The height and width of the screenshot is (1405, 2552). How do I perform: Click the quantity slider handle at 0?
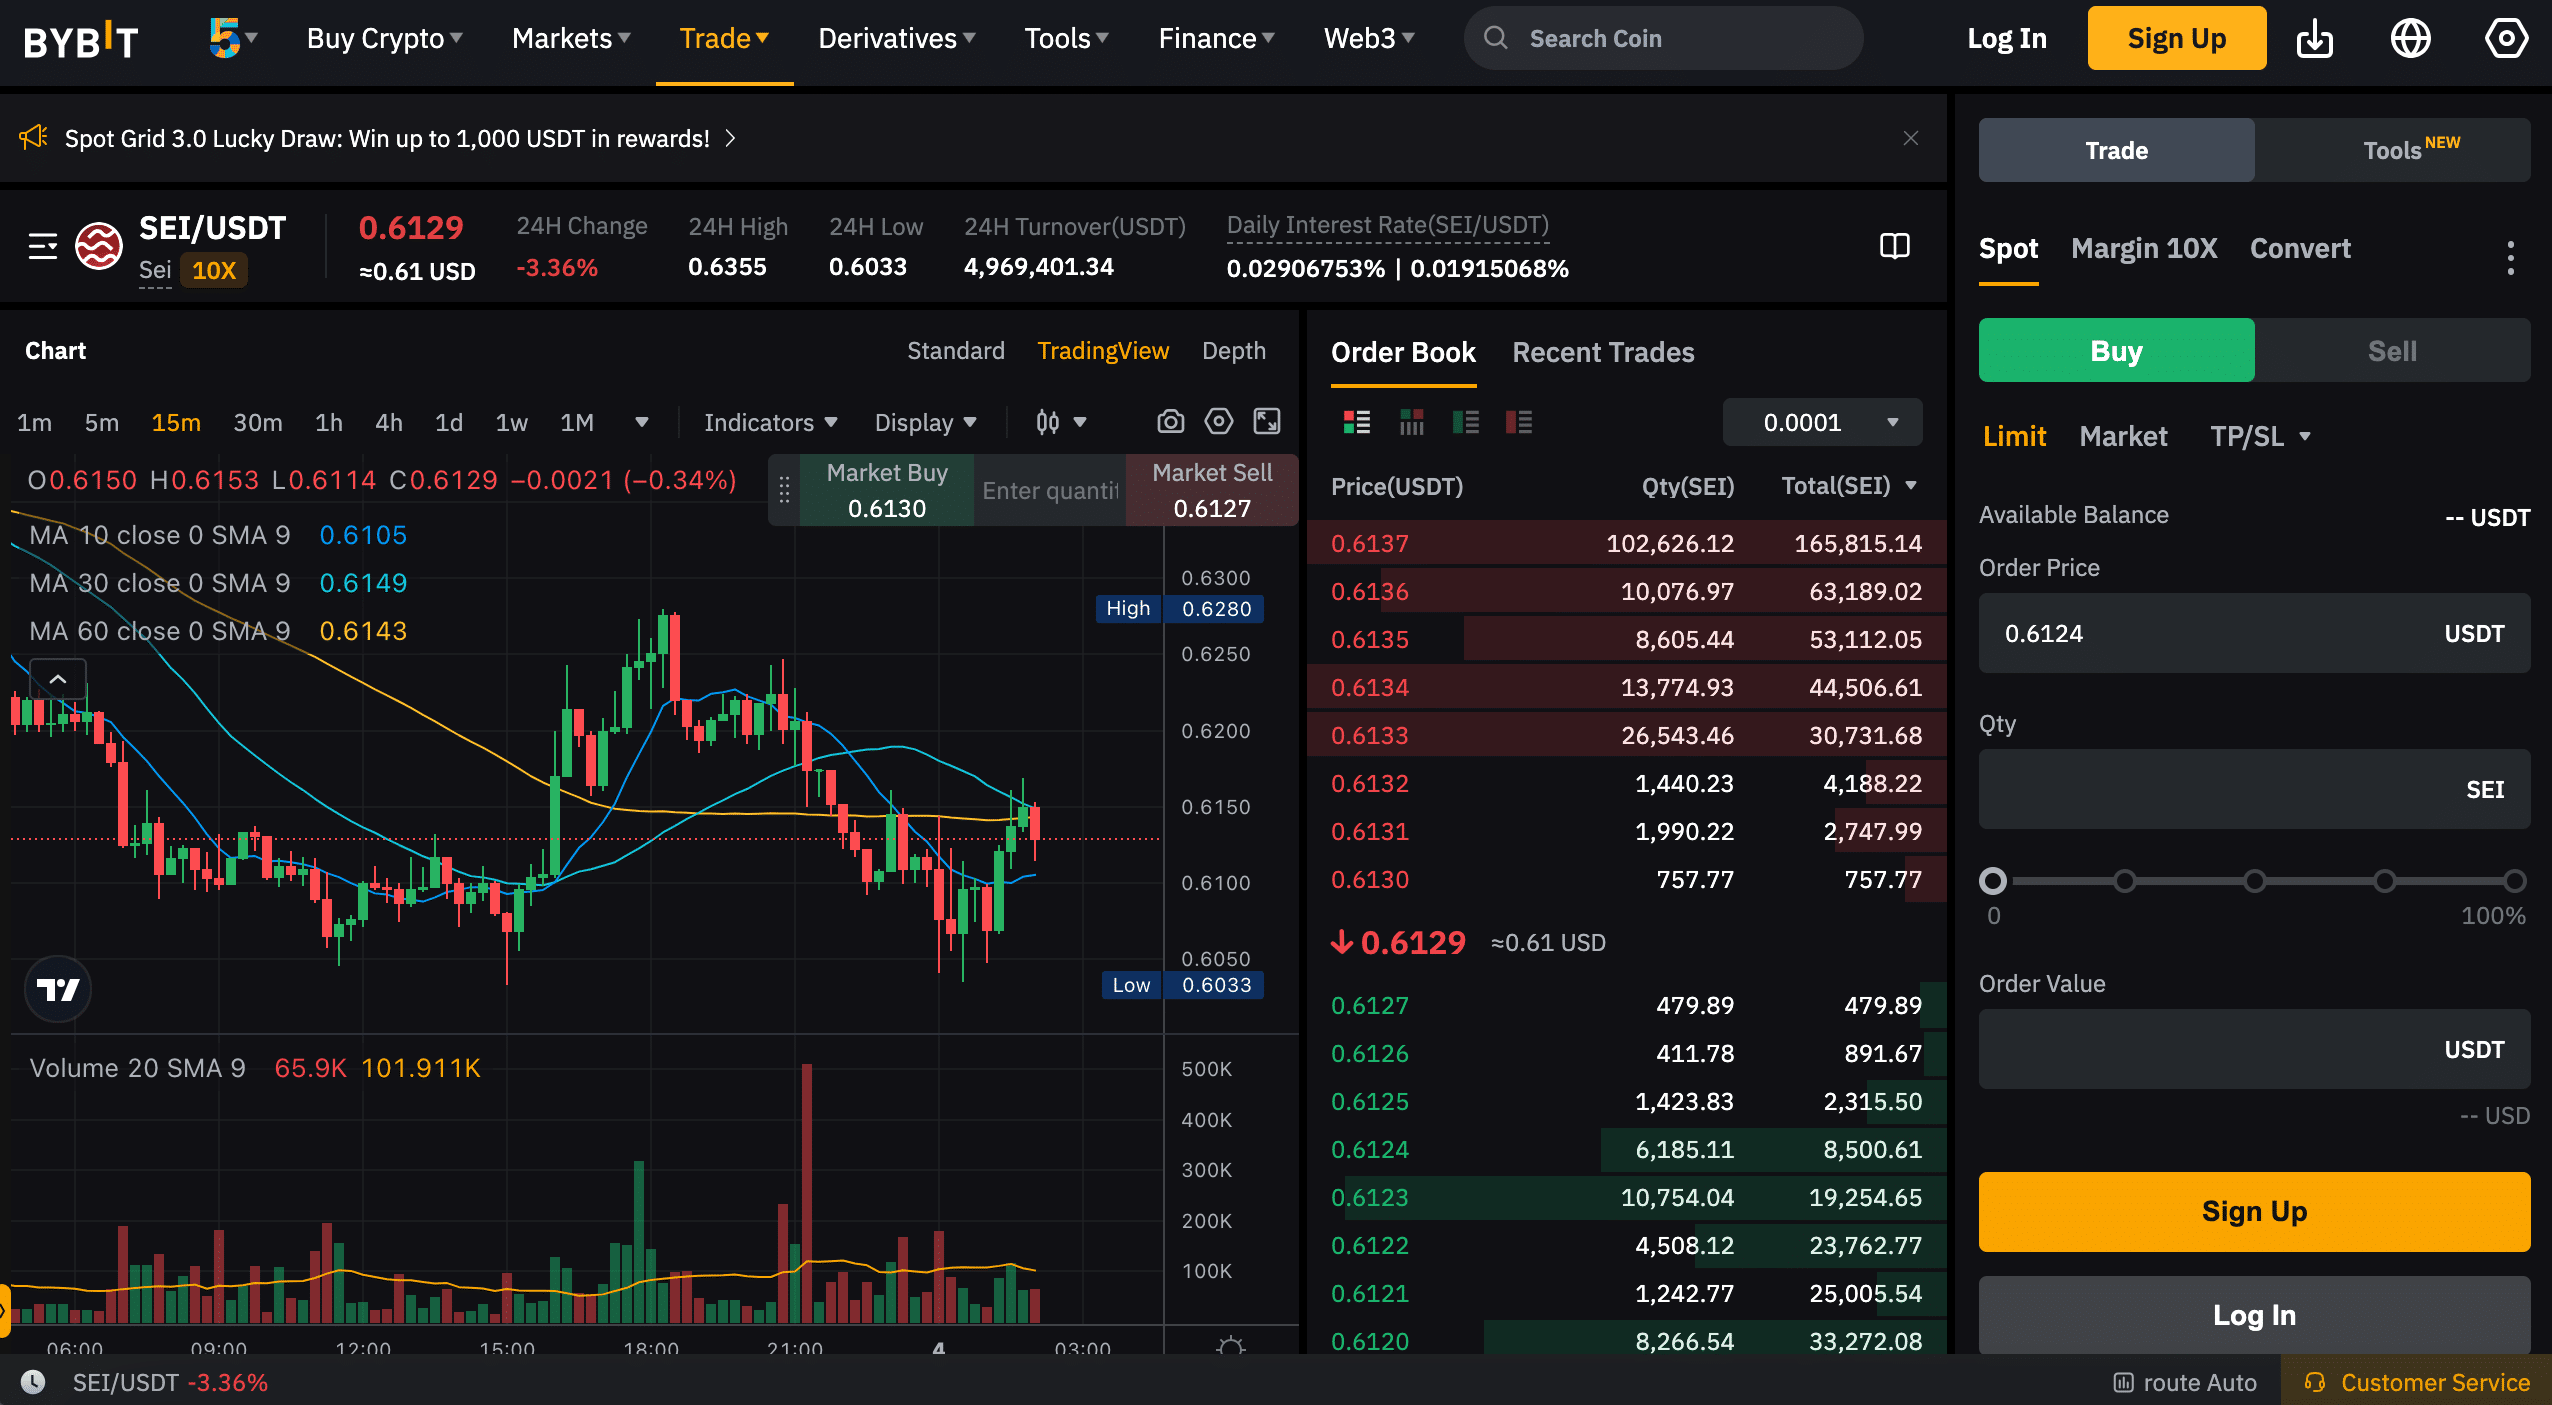click(1992, 880)
